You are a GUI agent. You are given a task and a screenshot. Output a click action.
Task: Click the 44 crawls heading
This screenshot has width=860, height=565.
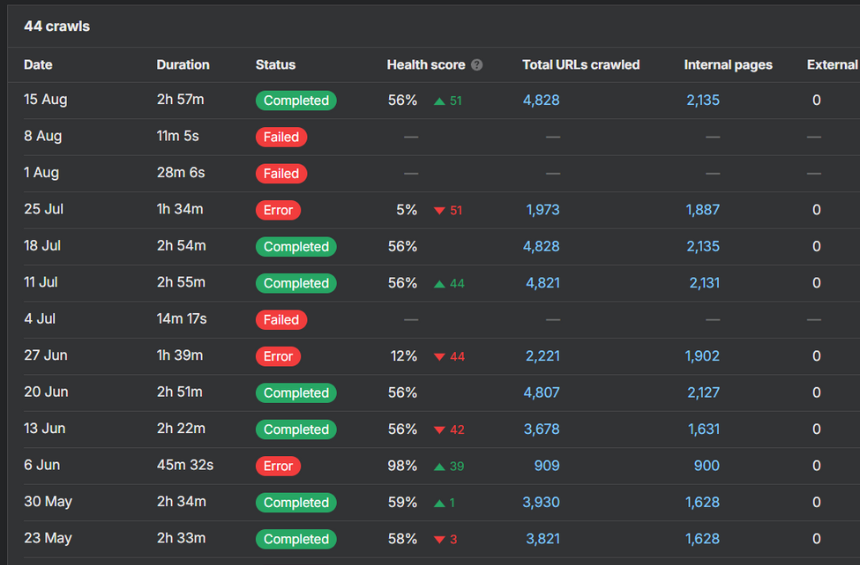tap(56, 26)
